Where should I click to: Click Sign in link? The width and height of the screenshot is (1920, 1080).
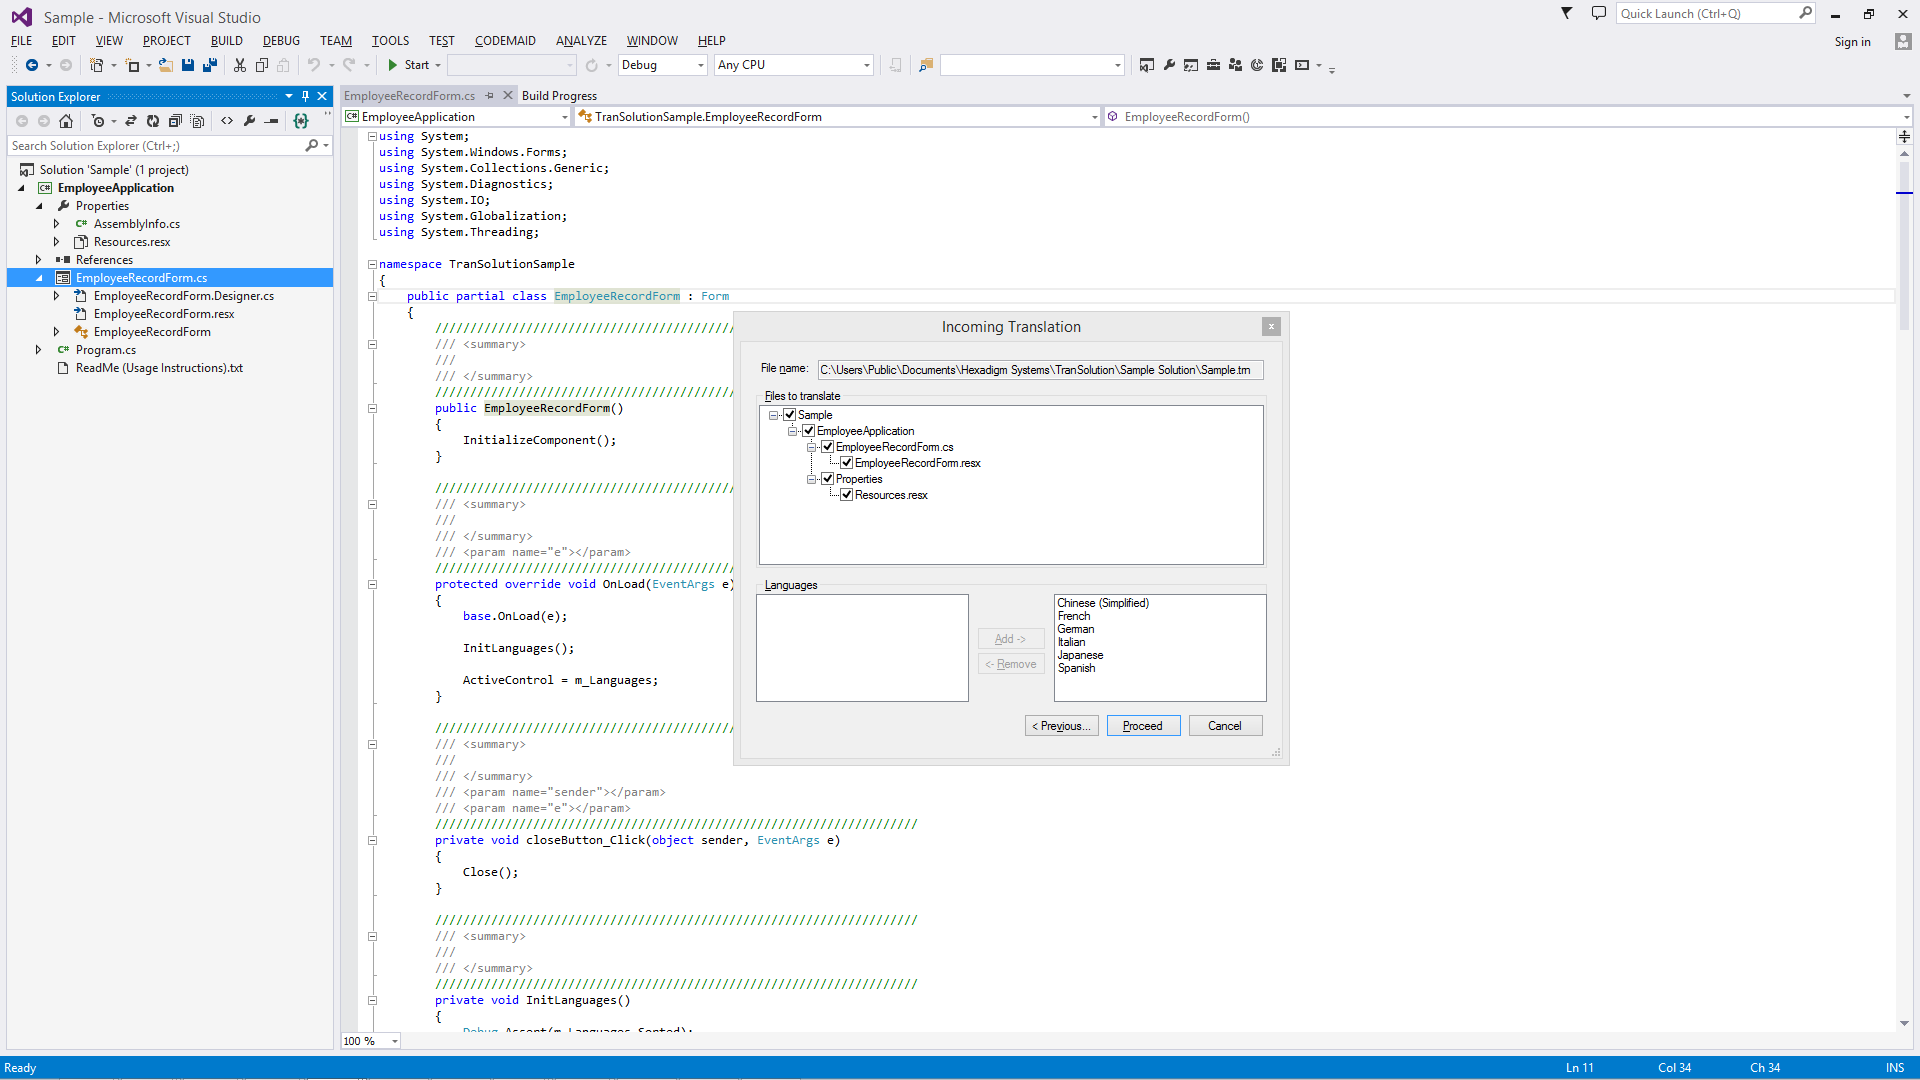1852,42
